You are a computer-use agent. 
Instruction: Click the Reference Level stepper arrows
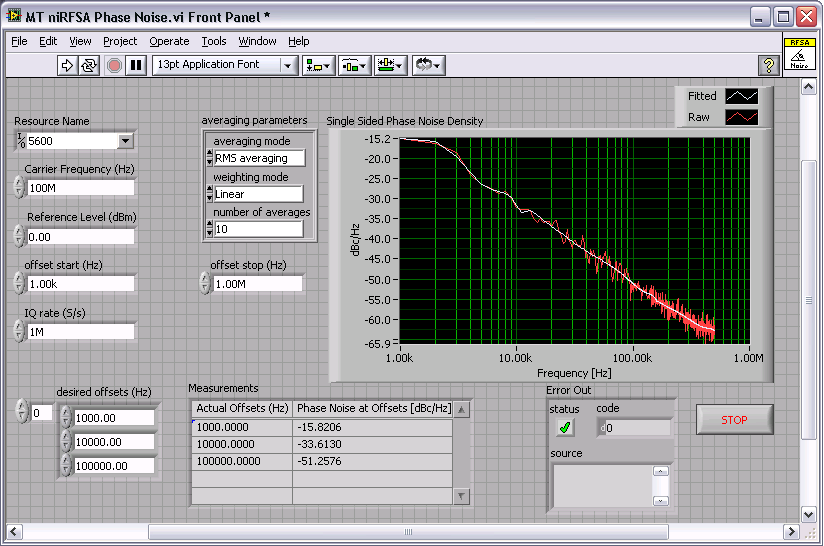click(x=19, y=236)
